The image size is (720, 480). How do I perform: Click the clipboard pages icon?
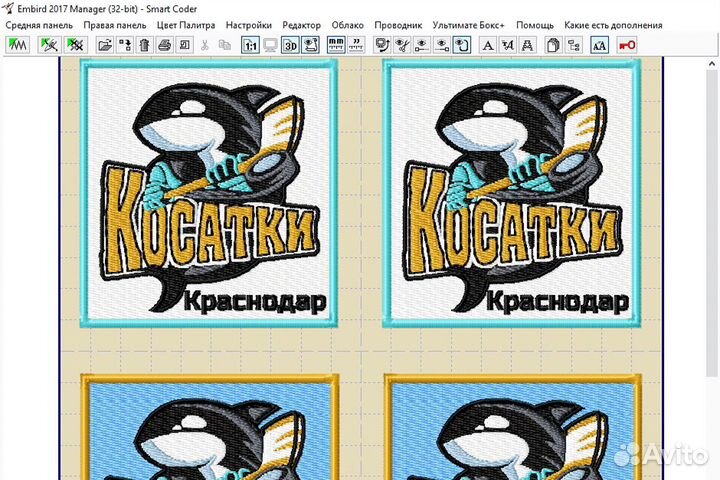click(553, 45)
